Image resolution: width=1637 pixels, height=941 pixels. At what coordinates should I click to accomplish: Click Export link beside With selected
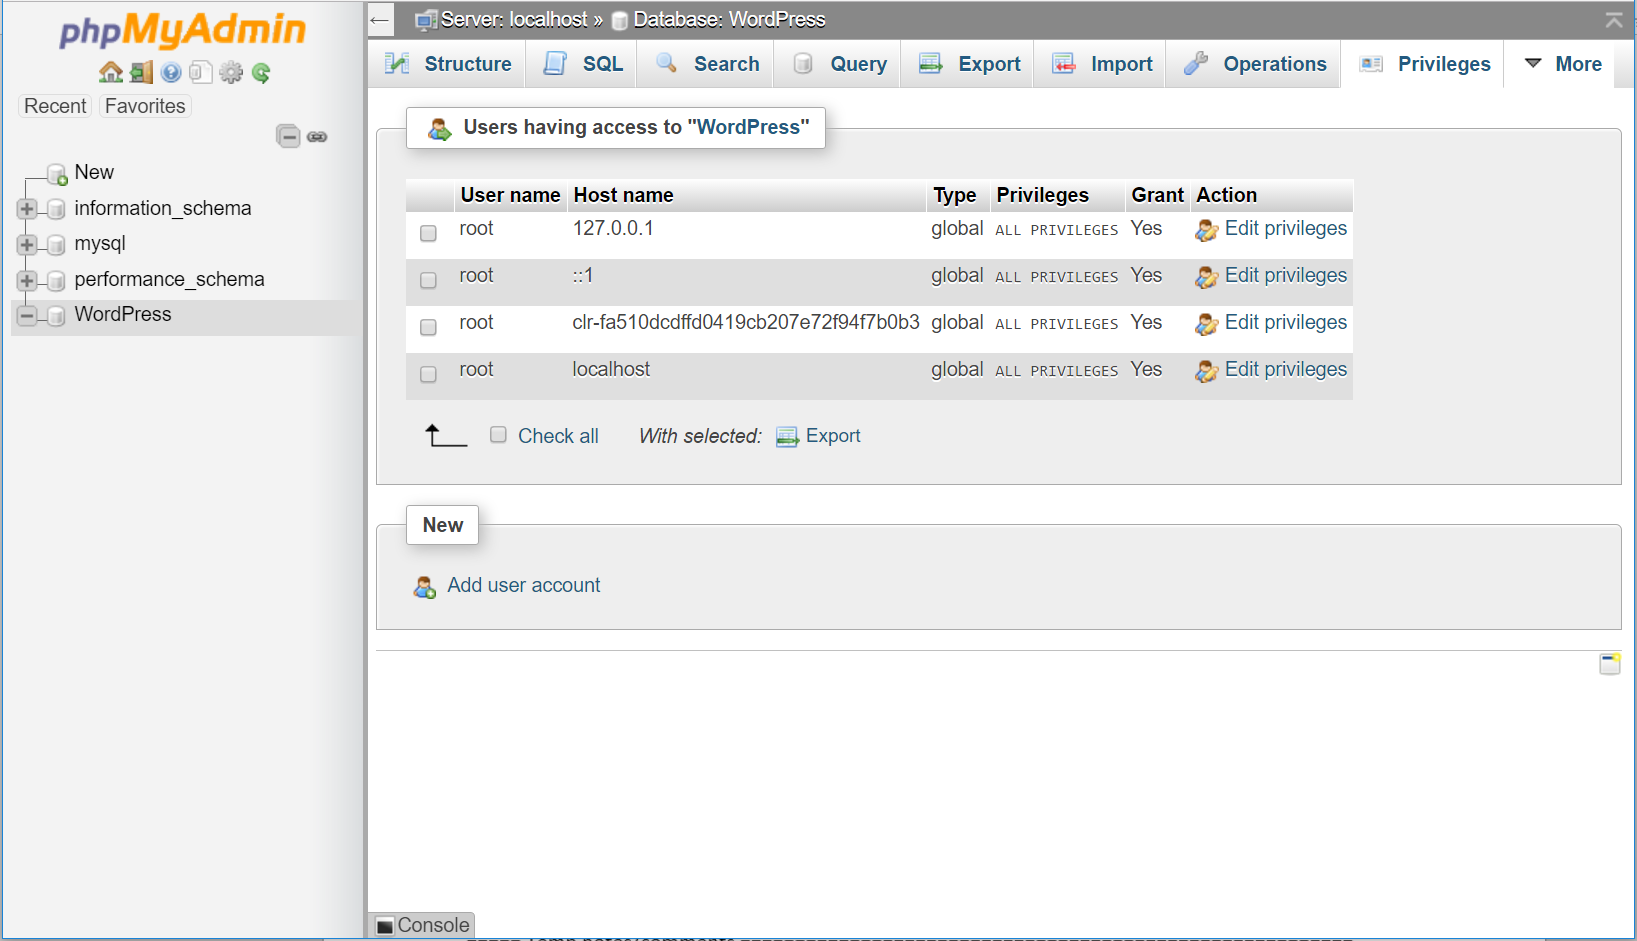click(x=833, y=436)
